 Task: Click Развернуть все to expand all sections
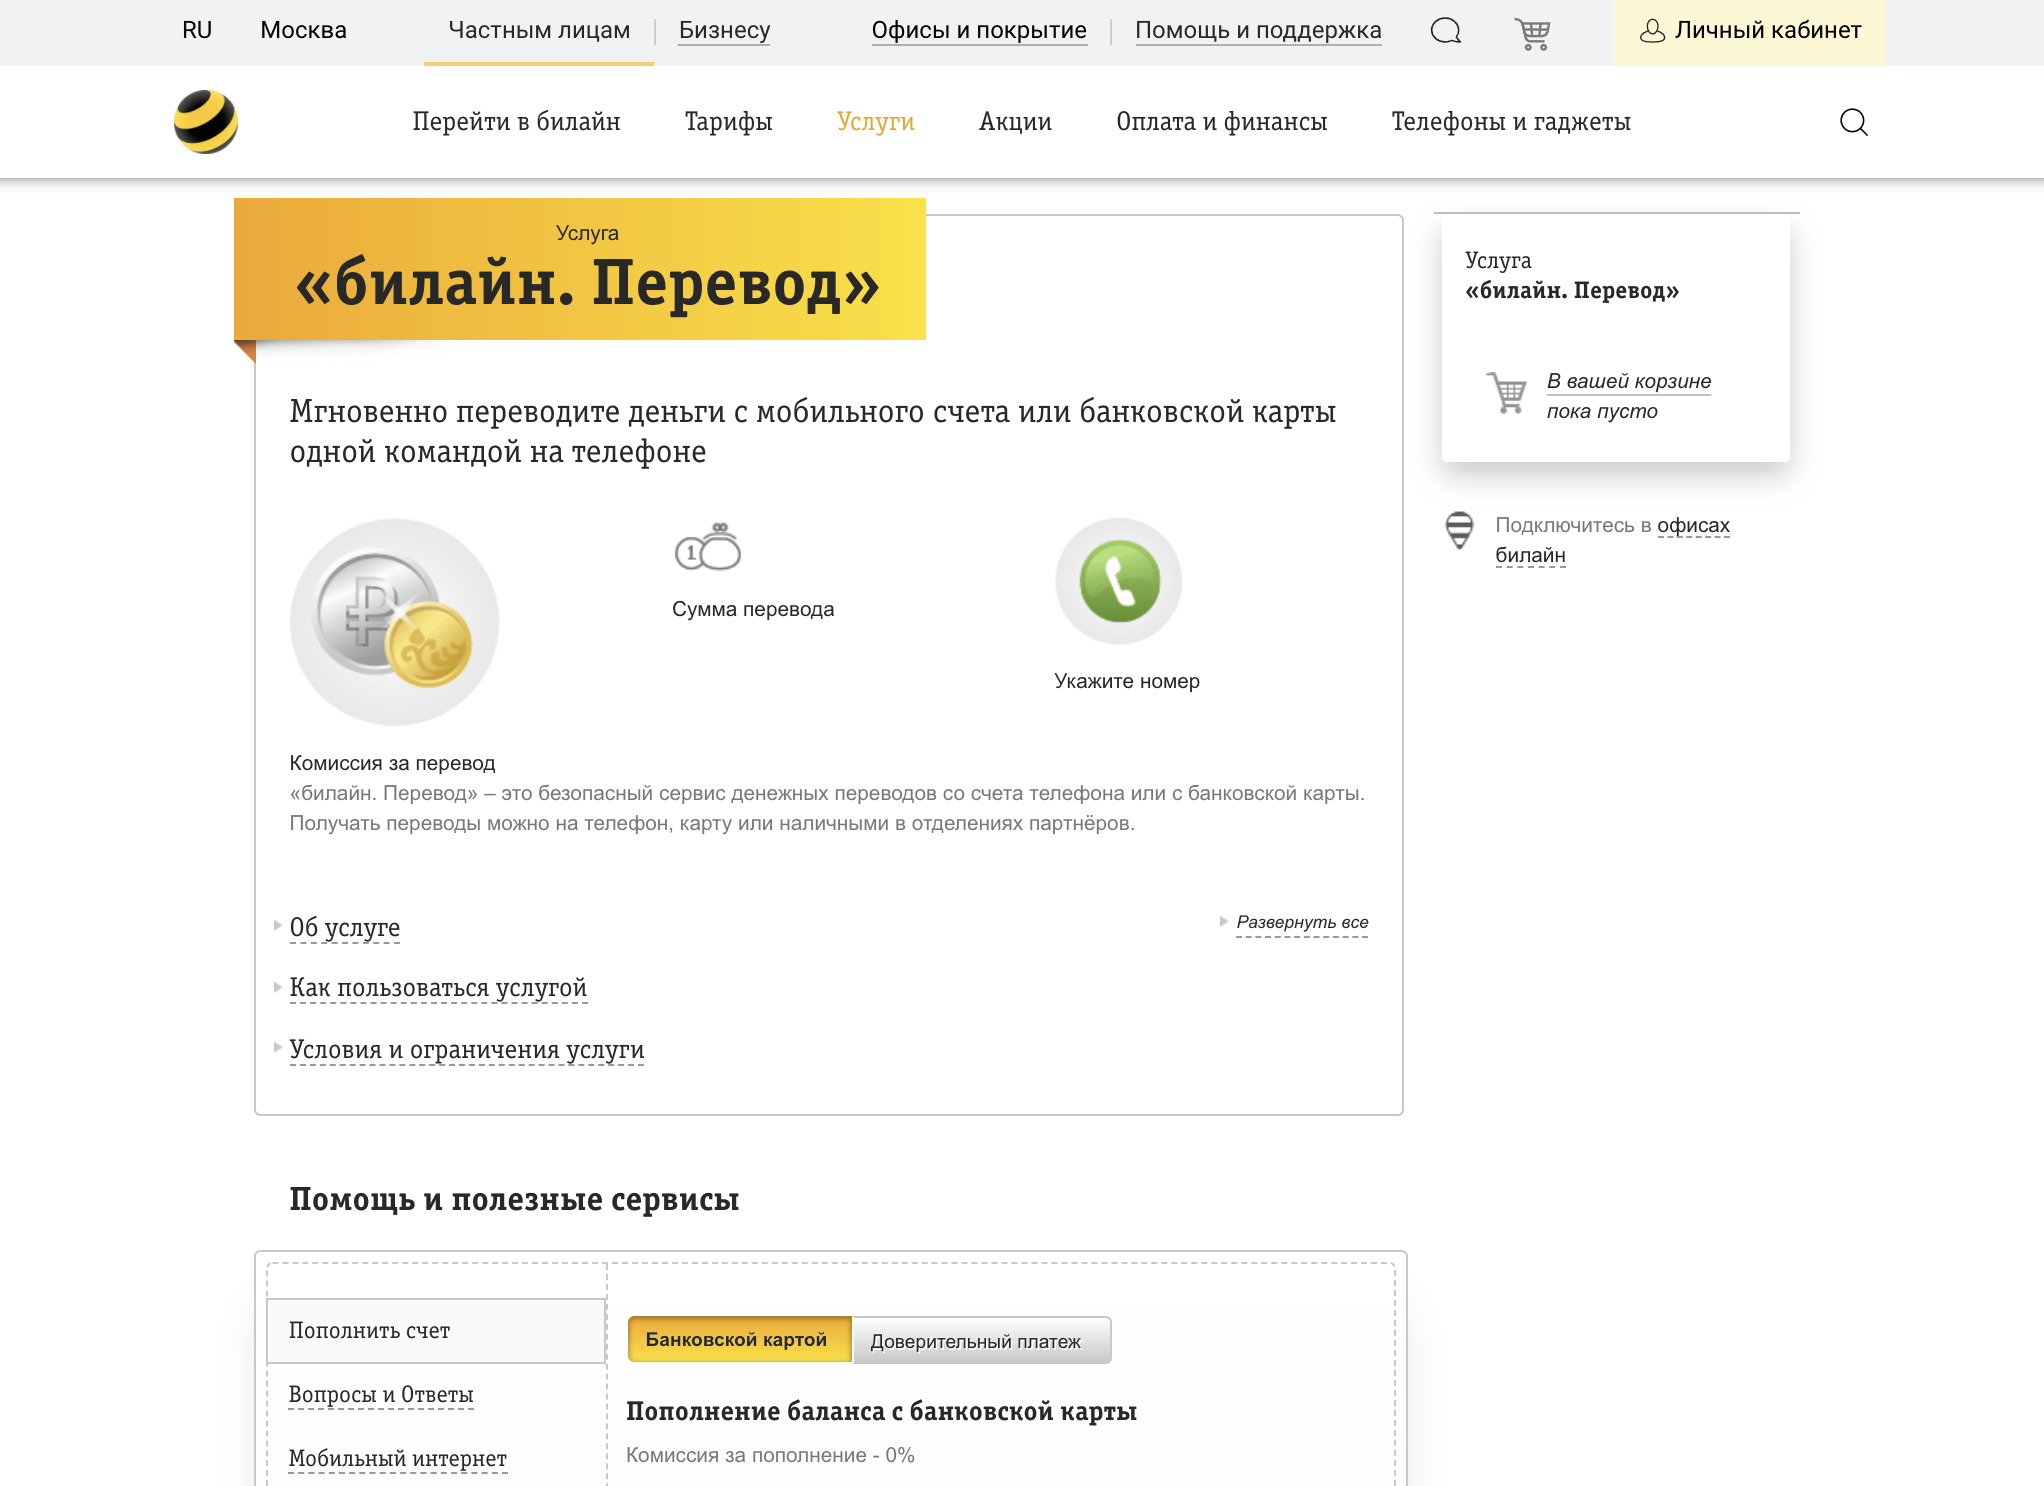pyautogui.click(x=1301, y=922)
